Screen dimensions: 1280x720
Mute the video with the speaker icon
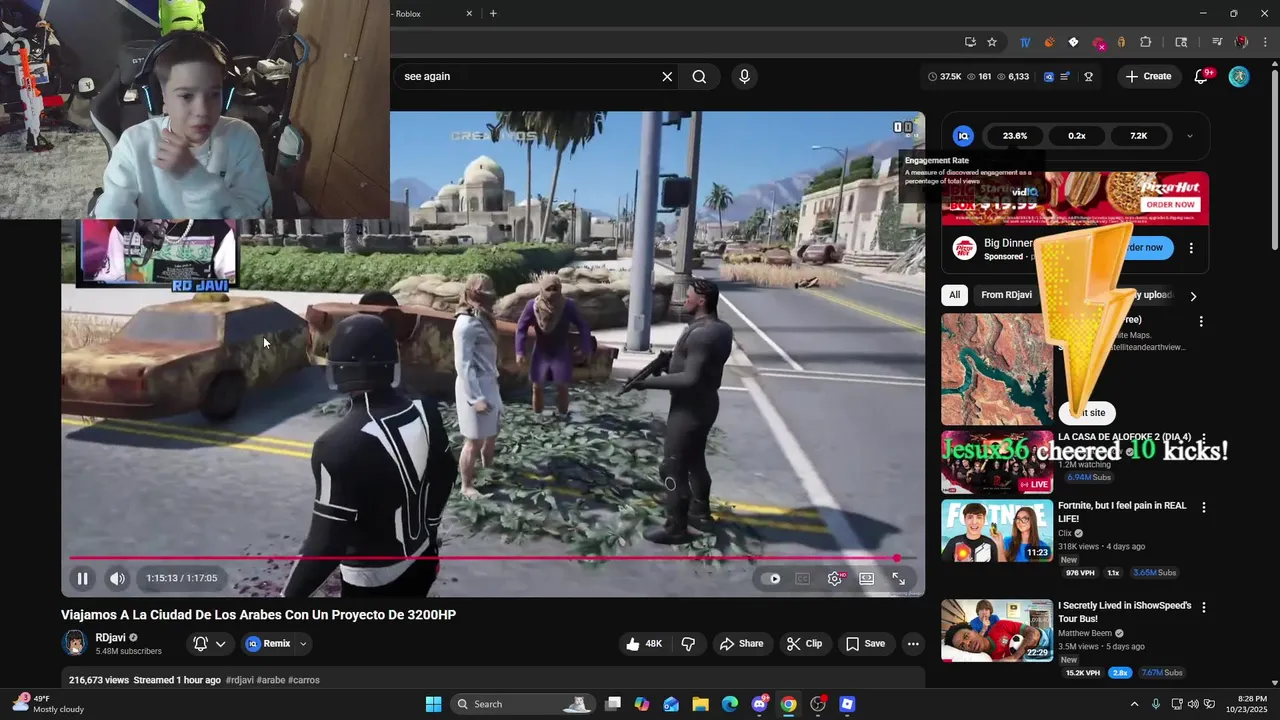pyautogui.click(x=117, y=578)
